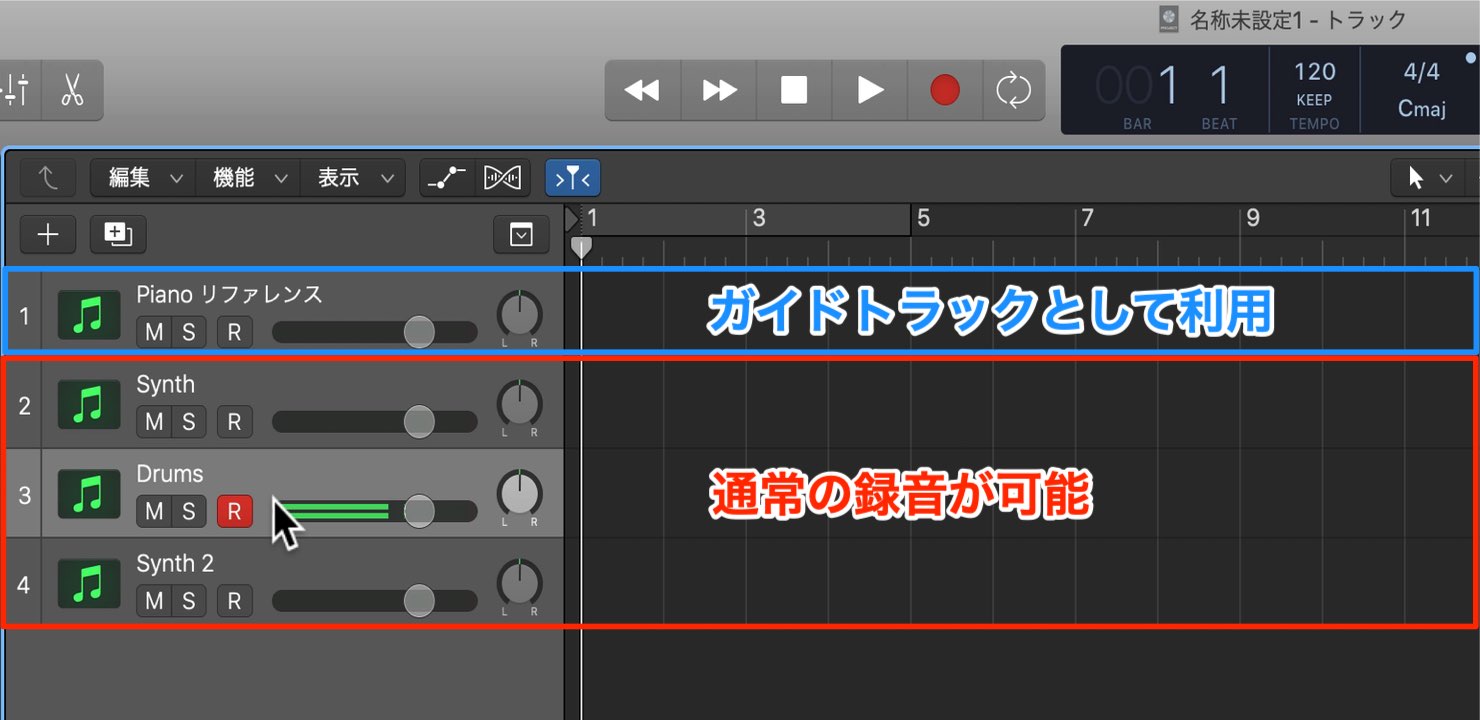The height and width of the screenshot is (720, 1480).
Task: Select the Synth track name
Action: pyautogui.click(x=166, y=385)
